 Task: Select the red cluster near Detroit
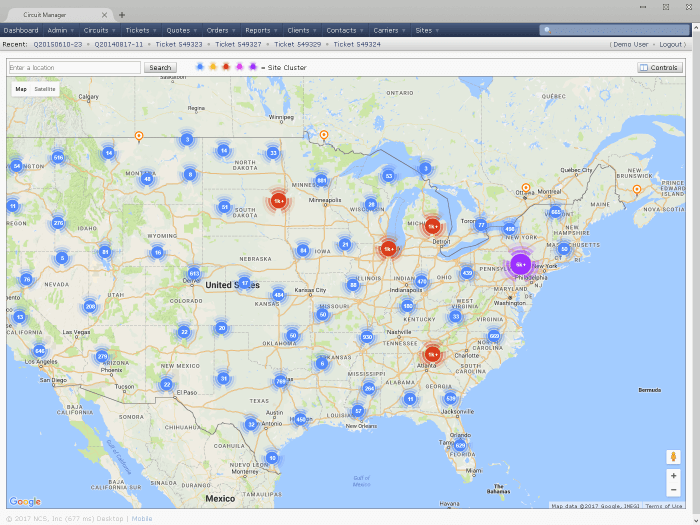(x=433, y=226)
